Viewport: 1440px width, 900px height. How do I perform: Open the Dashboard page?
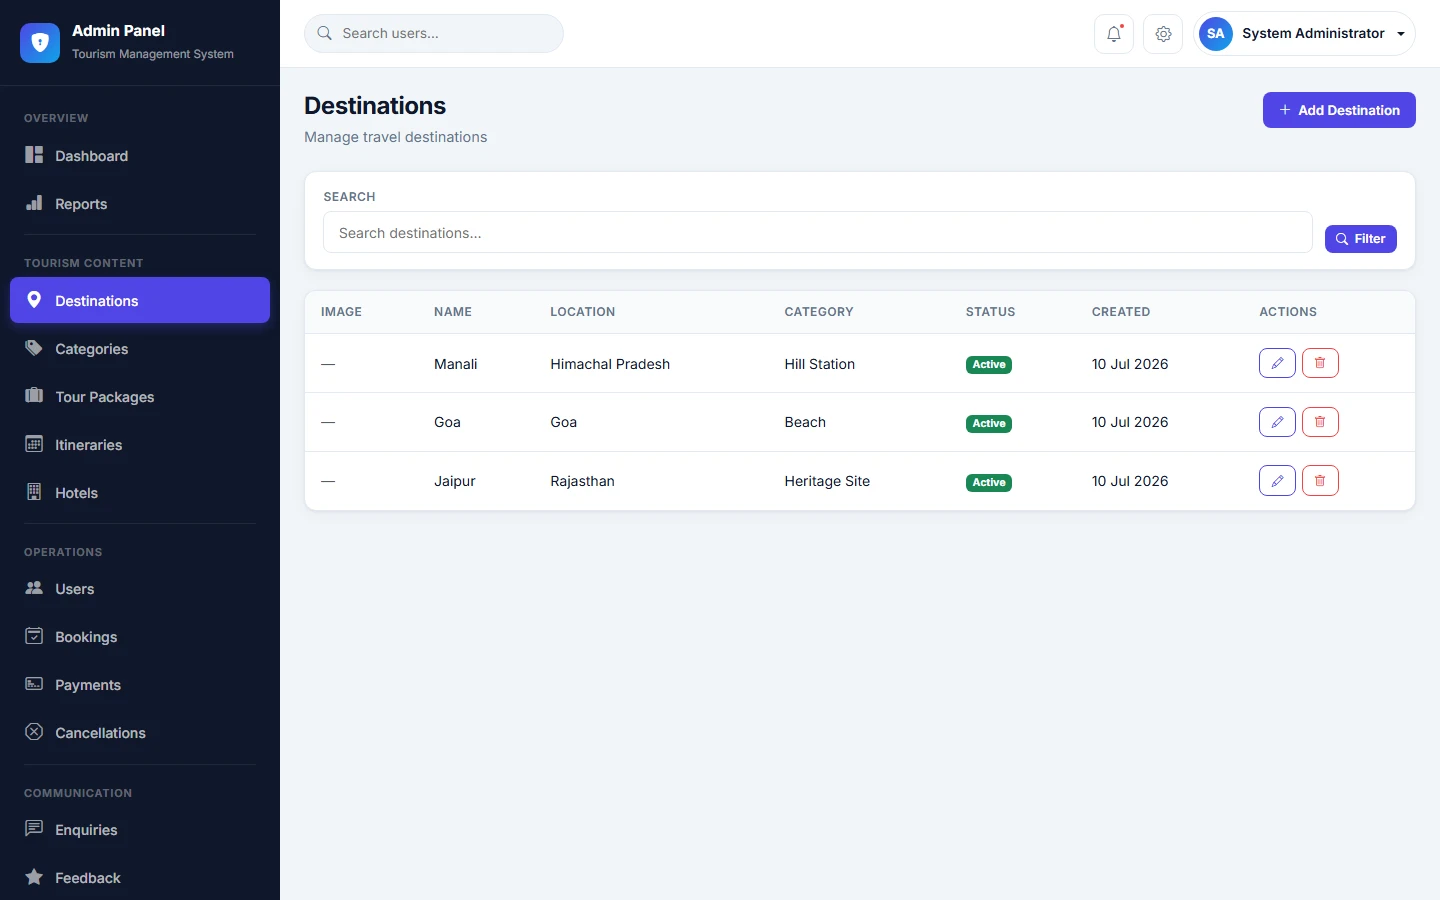click(140, 156)
